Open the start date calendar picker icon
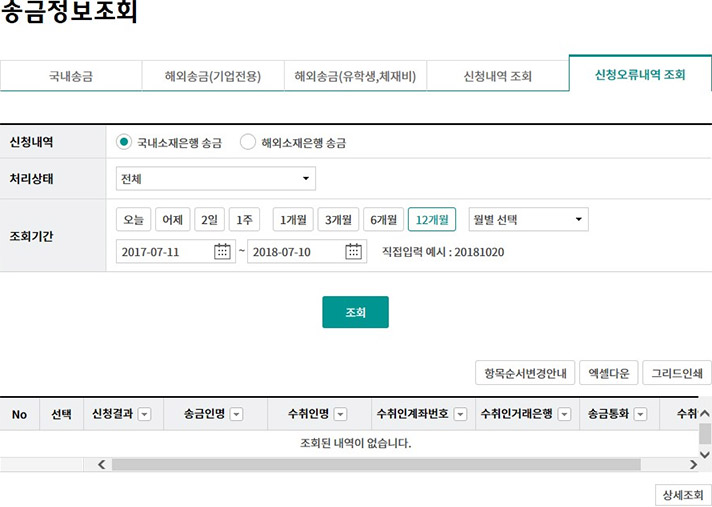 click(x=222, y=252)
